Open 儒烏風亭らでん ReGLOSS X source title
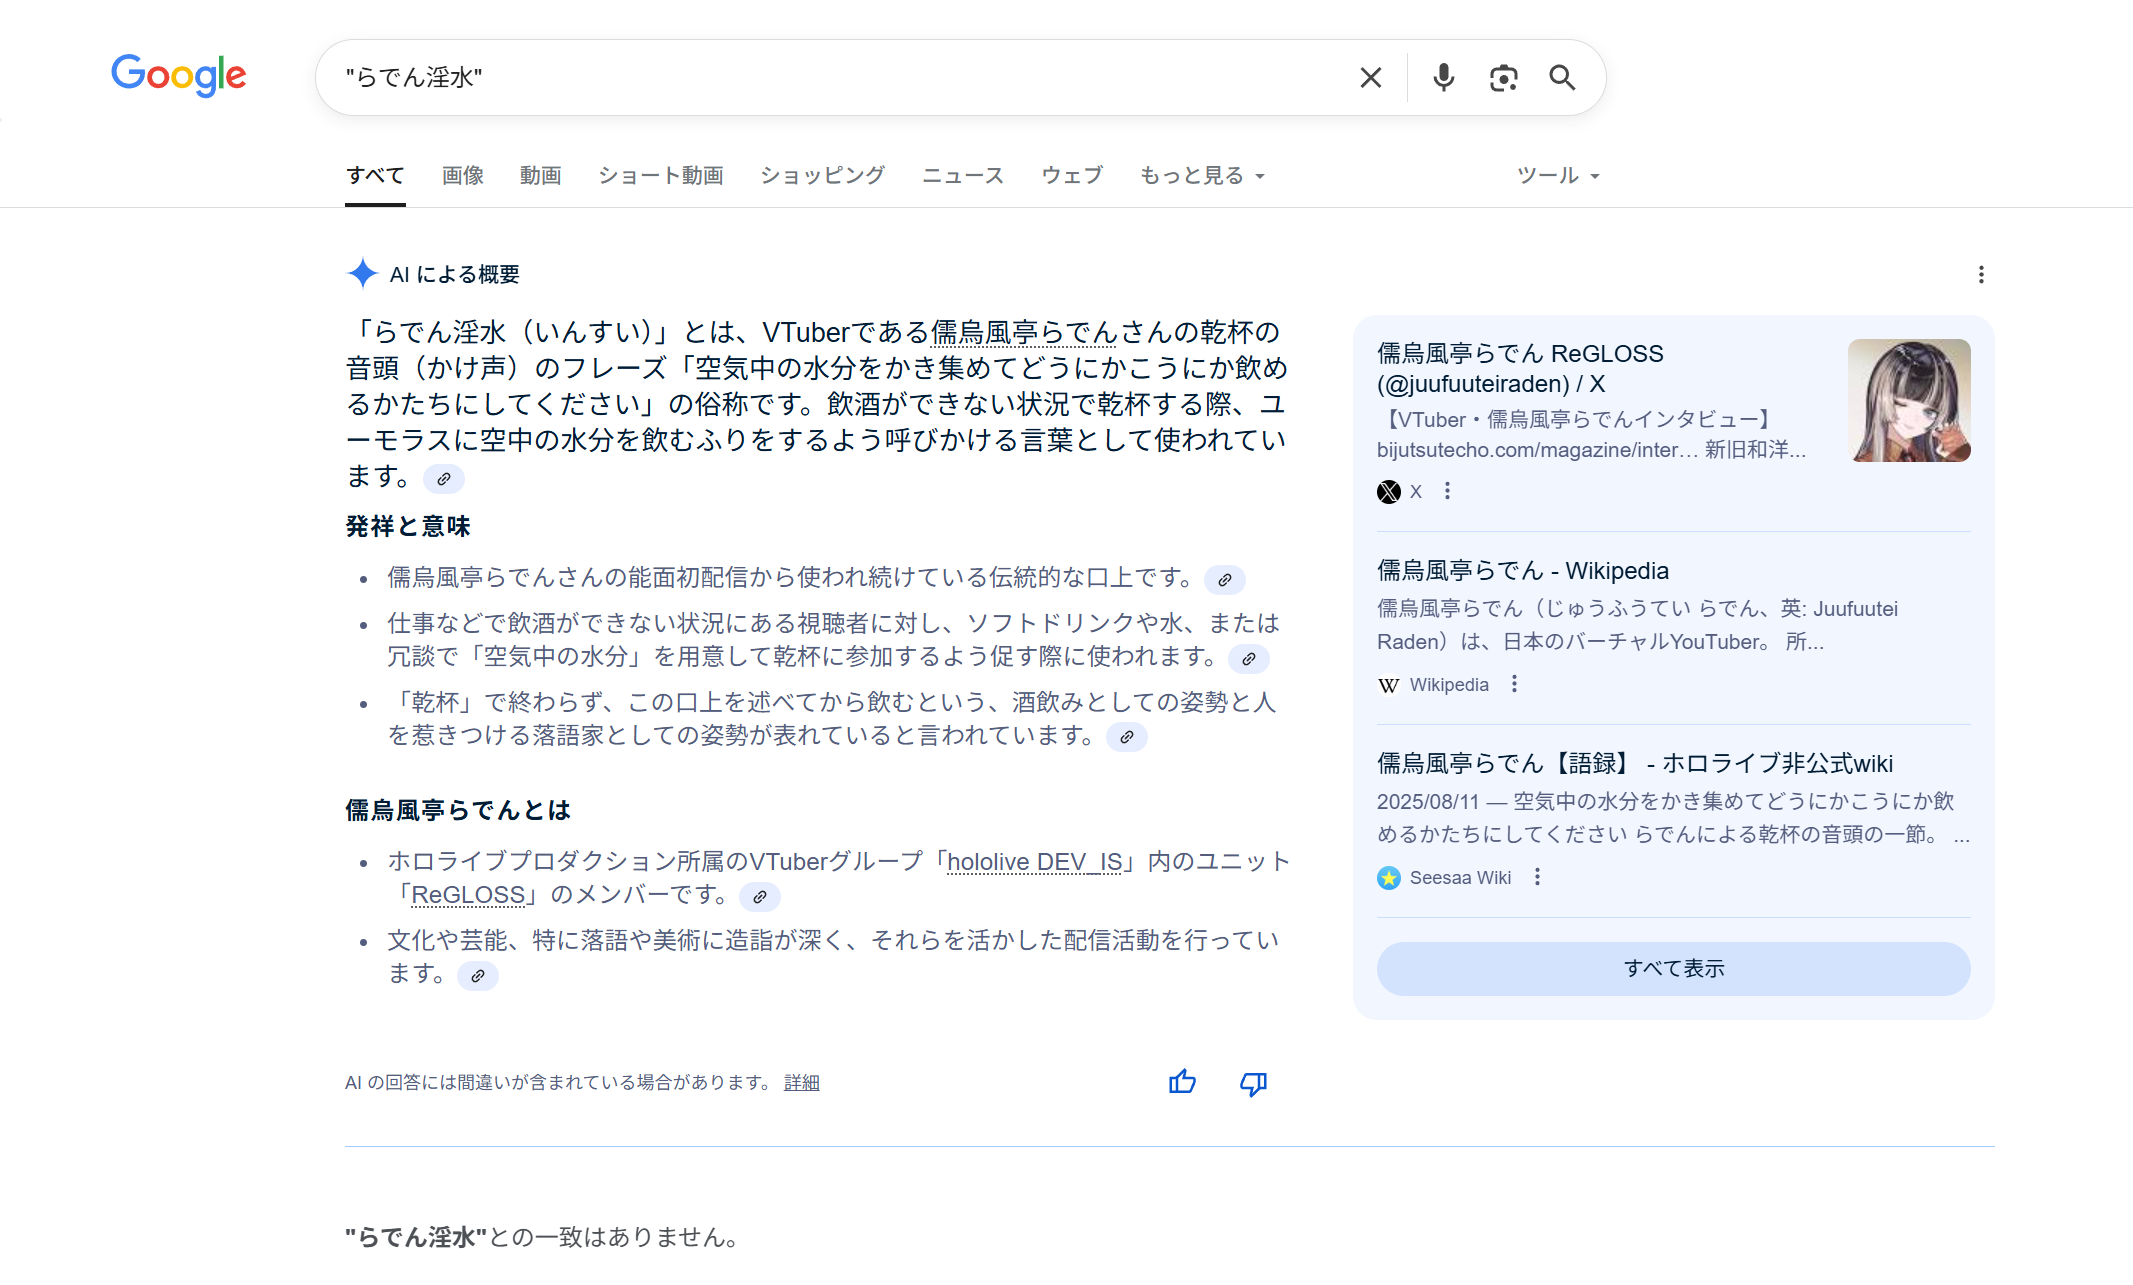This screenshot has height=1285, width=2133. [x=1520, y=369]
